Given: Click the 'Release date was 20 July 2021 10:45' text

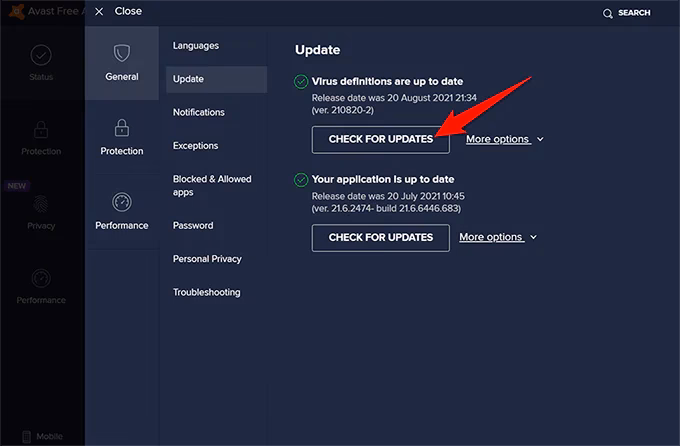Looking at the screenshot, I should pyautogui.click(x=388, y=196).
